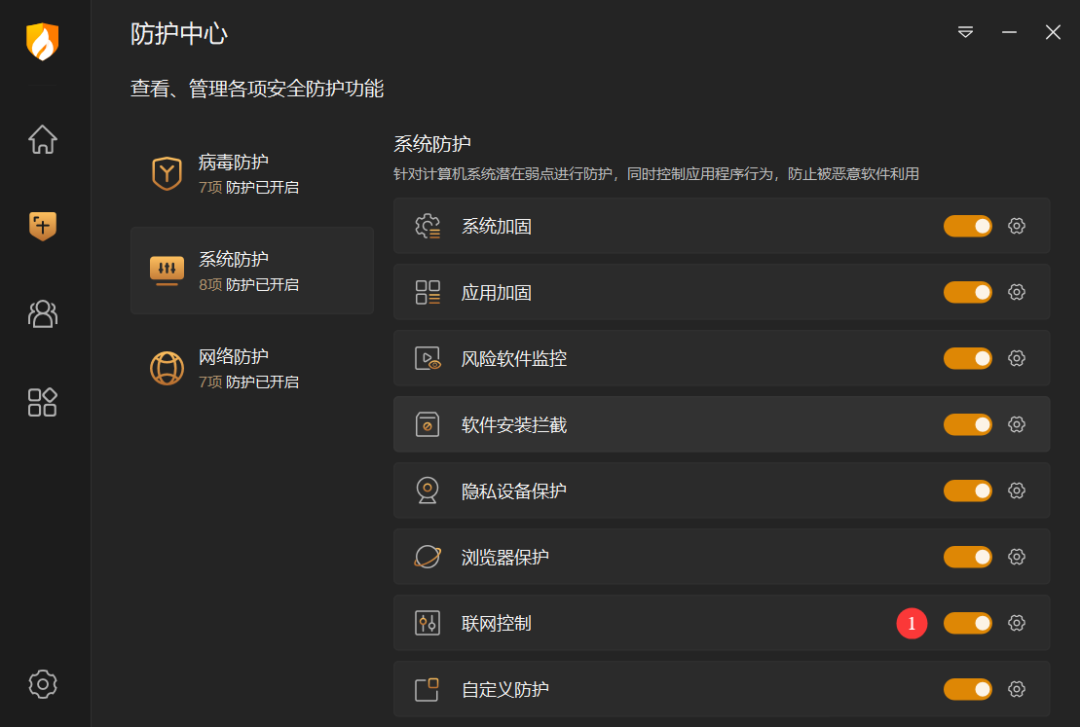The height and width of the screenshot is (727, 1080).
Task: Toggle off 应用加固 switch
Action: [968, 292]
